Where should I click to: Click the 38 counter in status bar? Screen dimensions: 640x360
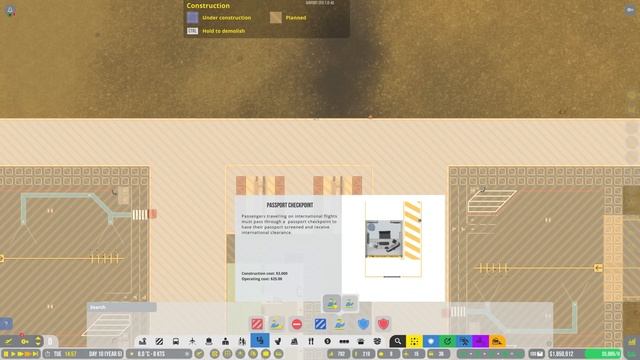coord(438,354)
